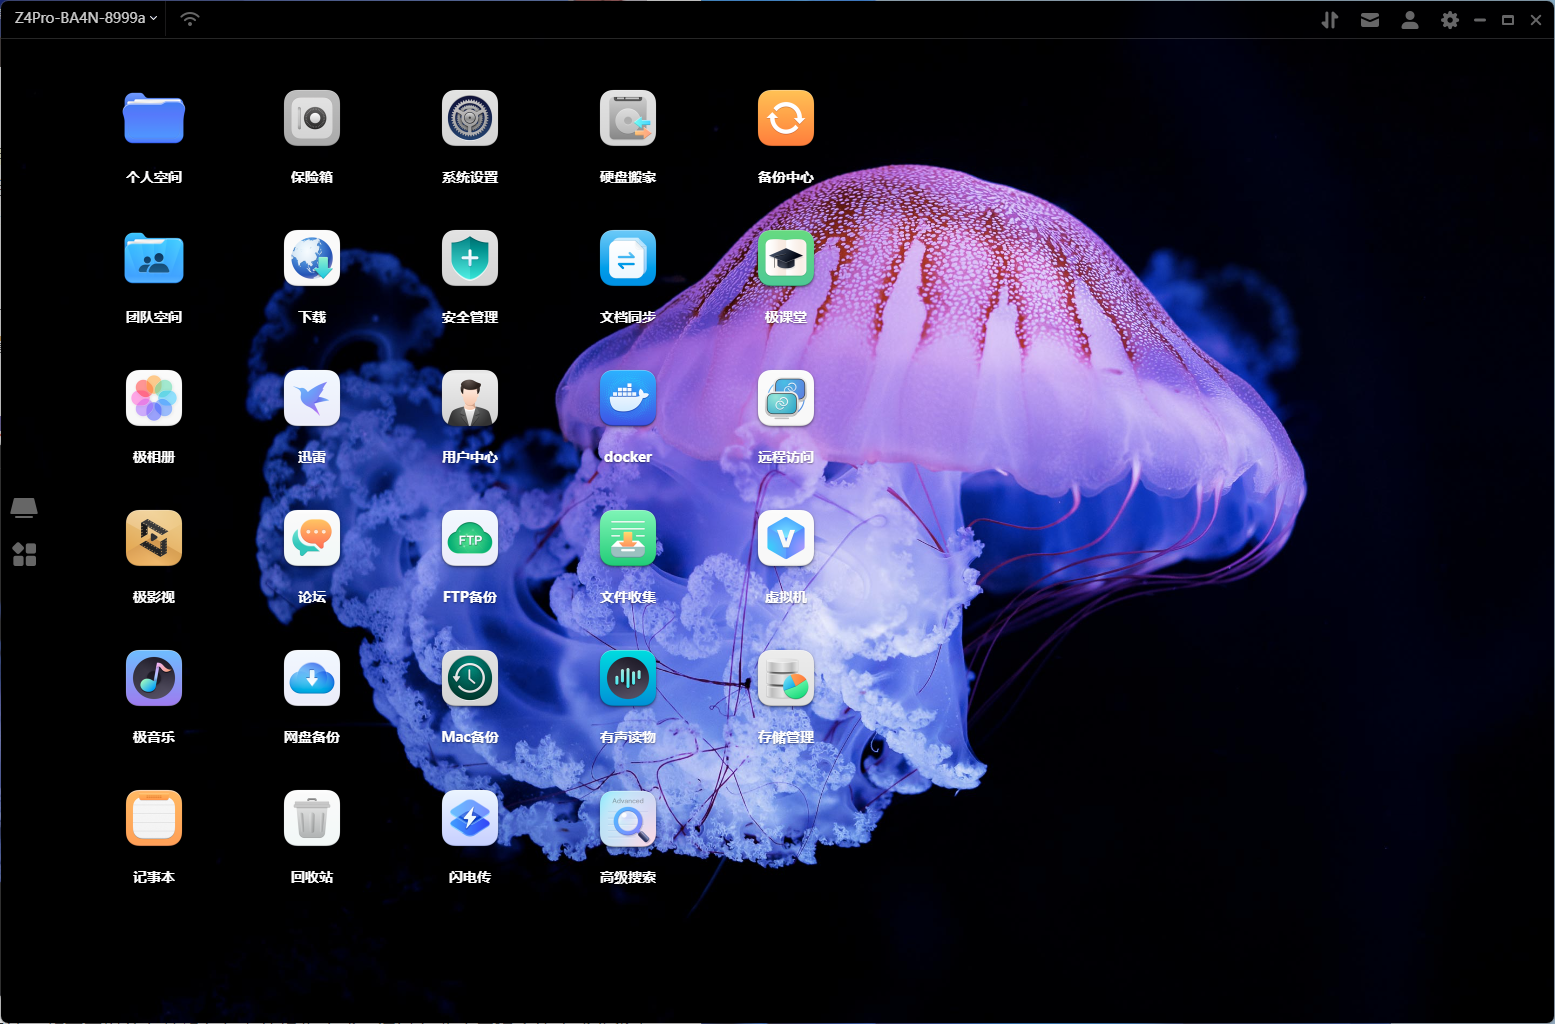Launch the 保险箱 safe app
The height and width of the screenshot is (1024, 1555).
pyautogui.click(x=312, y=119)
